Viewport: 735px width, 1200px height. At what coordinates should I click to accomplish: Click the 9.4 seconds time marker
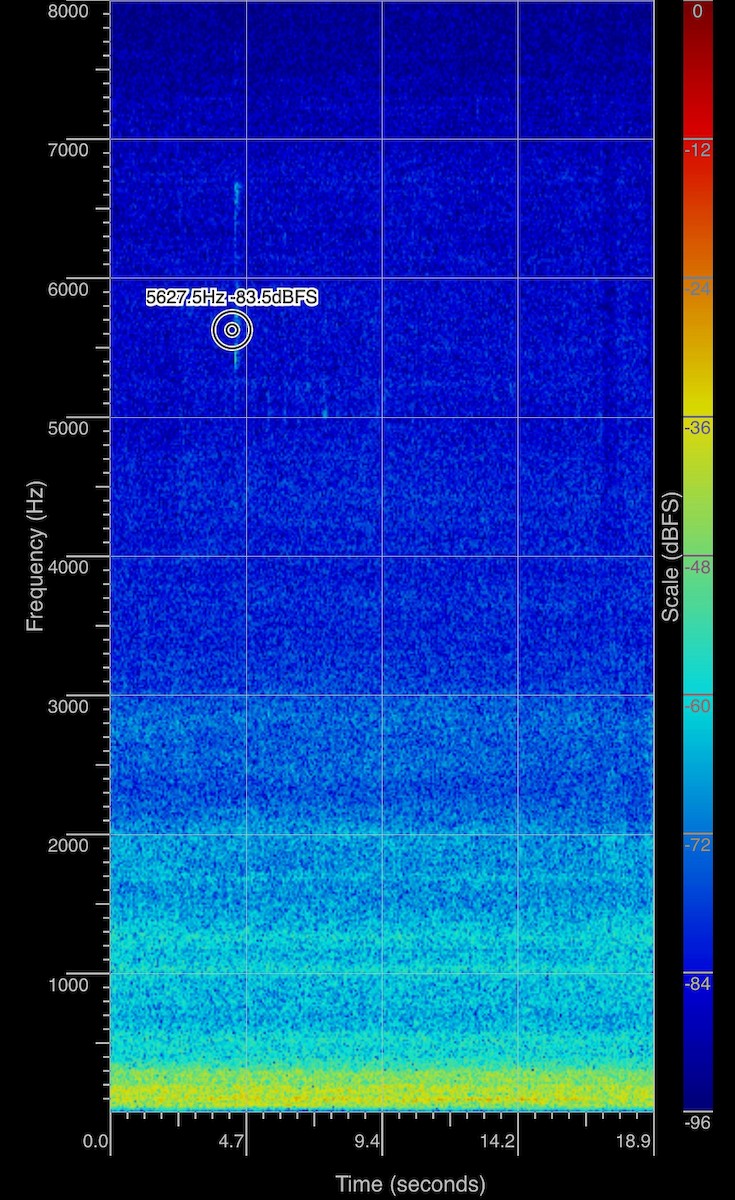(369, 1141)
